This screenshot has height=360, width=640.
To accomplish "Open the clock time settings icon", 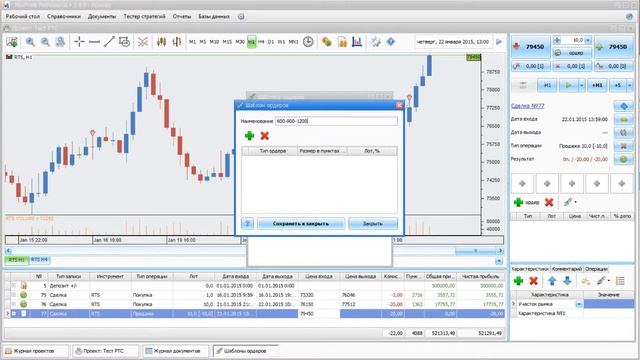I will point(308,42).
